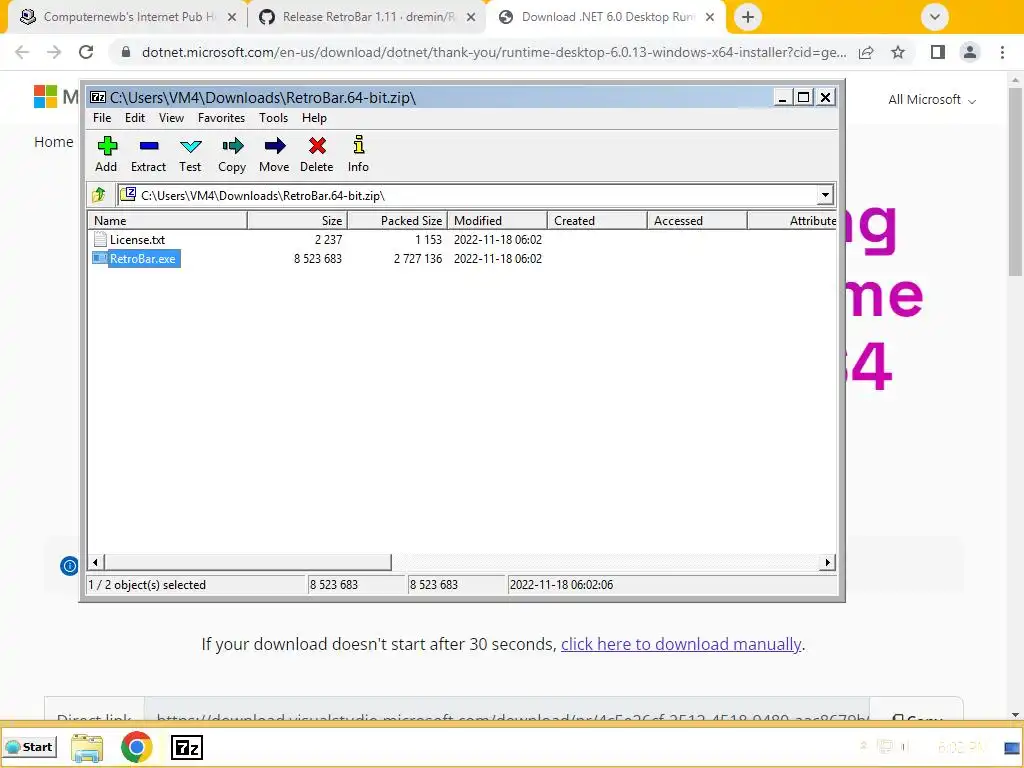The height and width of the screenshot is (768, 1024).
Task: Sort files by Size column
Action: point(297,221)
